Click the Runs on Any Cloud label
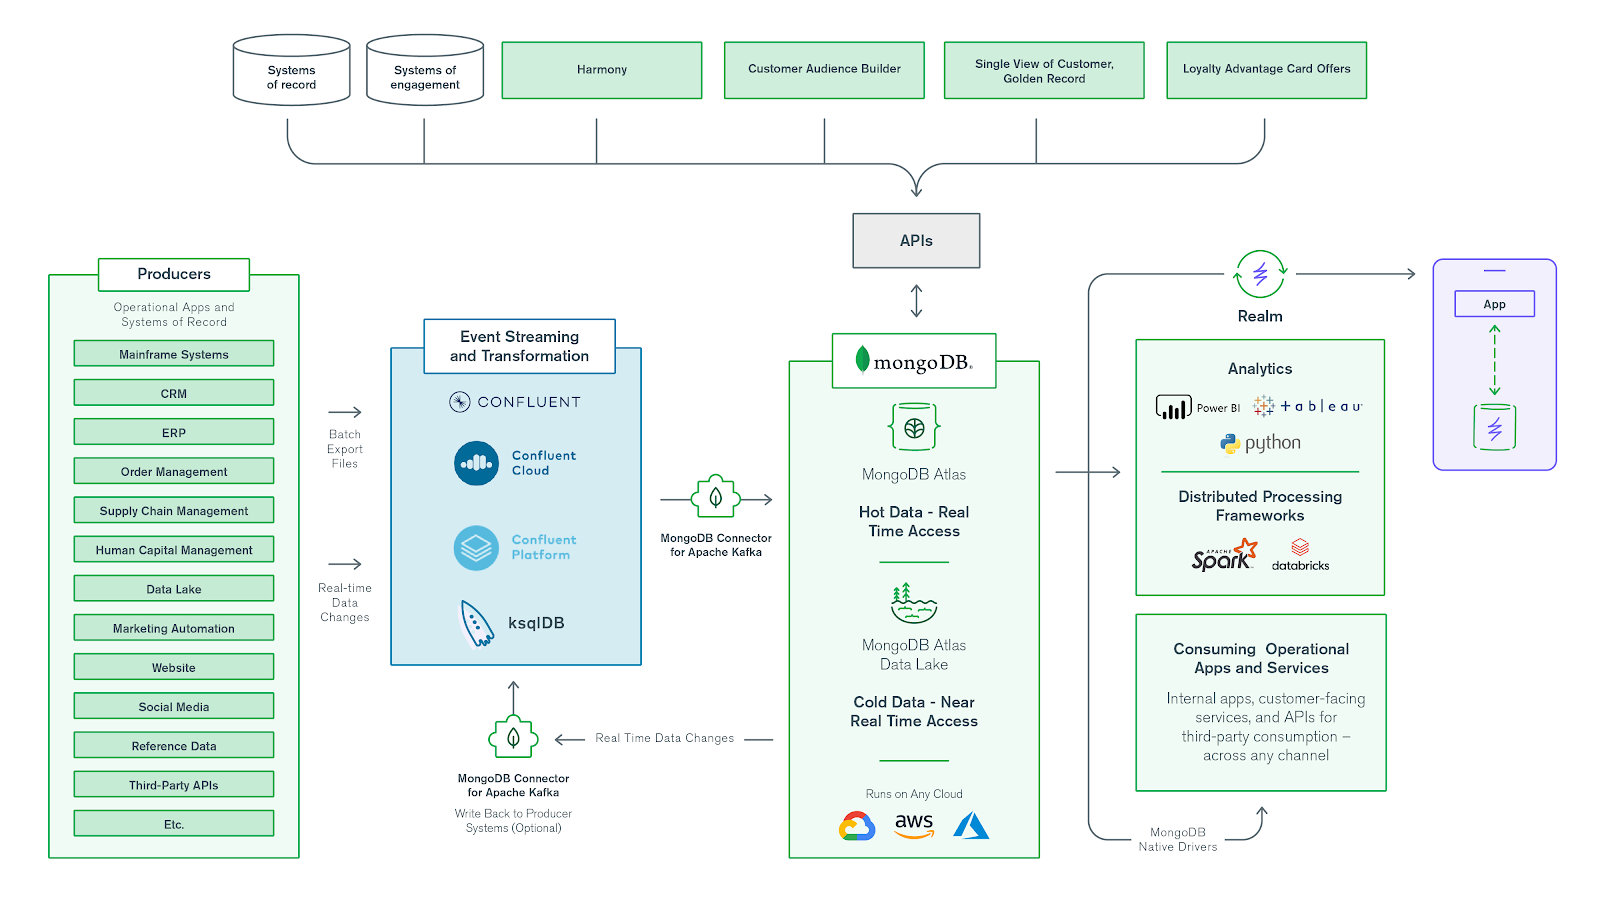The height and width of the screenshot is (900, 1600). pos(914,794)
